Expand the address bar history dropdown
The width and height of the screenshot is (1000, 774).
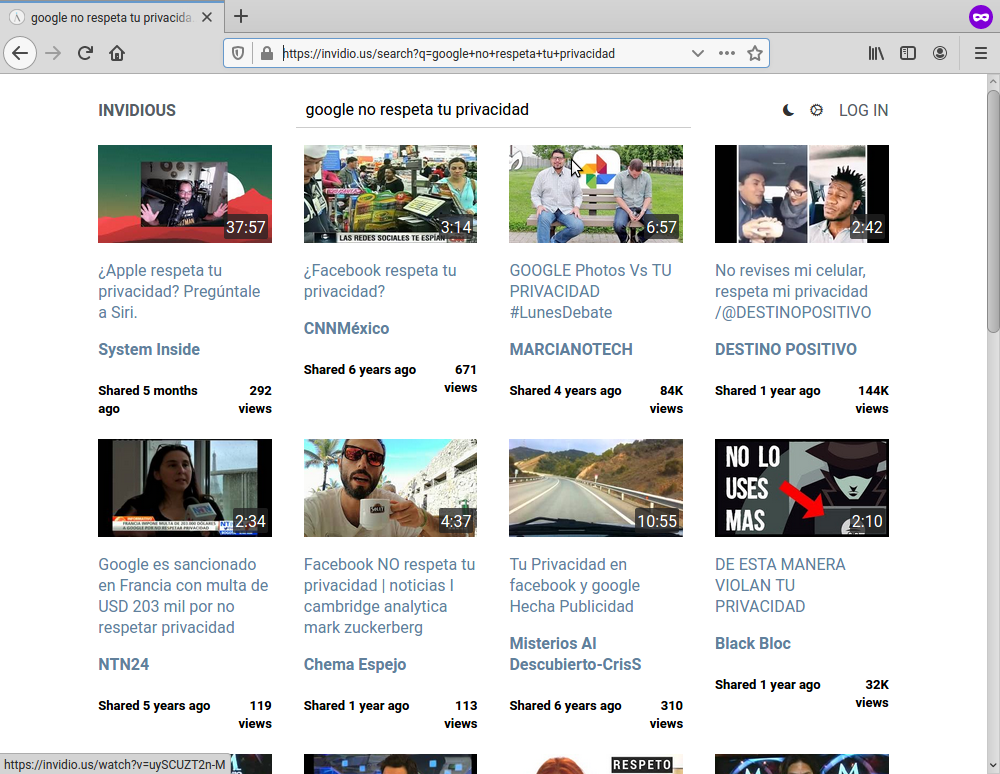click(698, 53)
